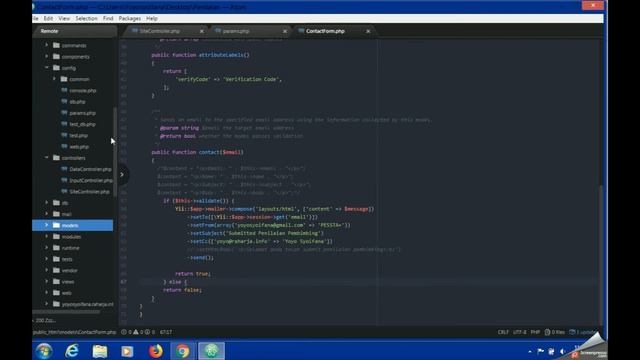Collapse the controllers folder arrow

[x=47, y=157]
